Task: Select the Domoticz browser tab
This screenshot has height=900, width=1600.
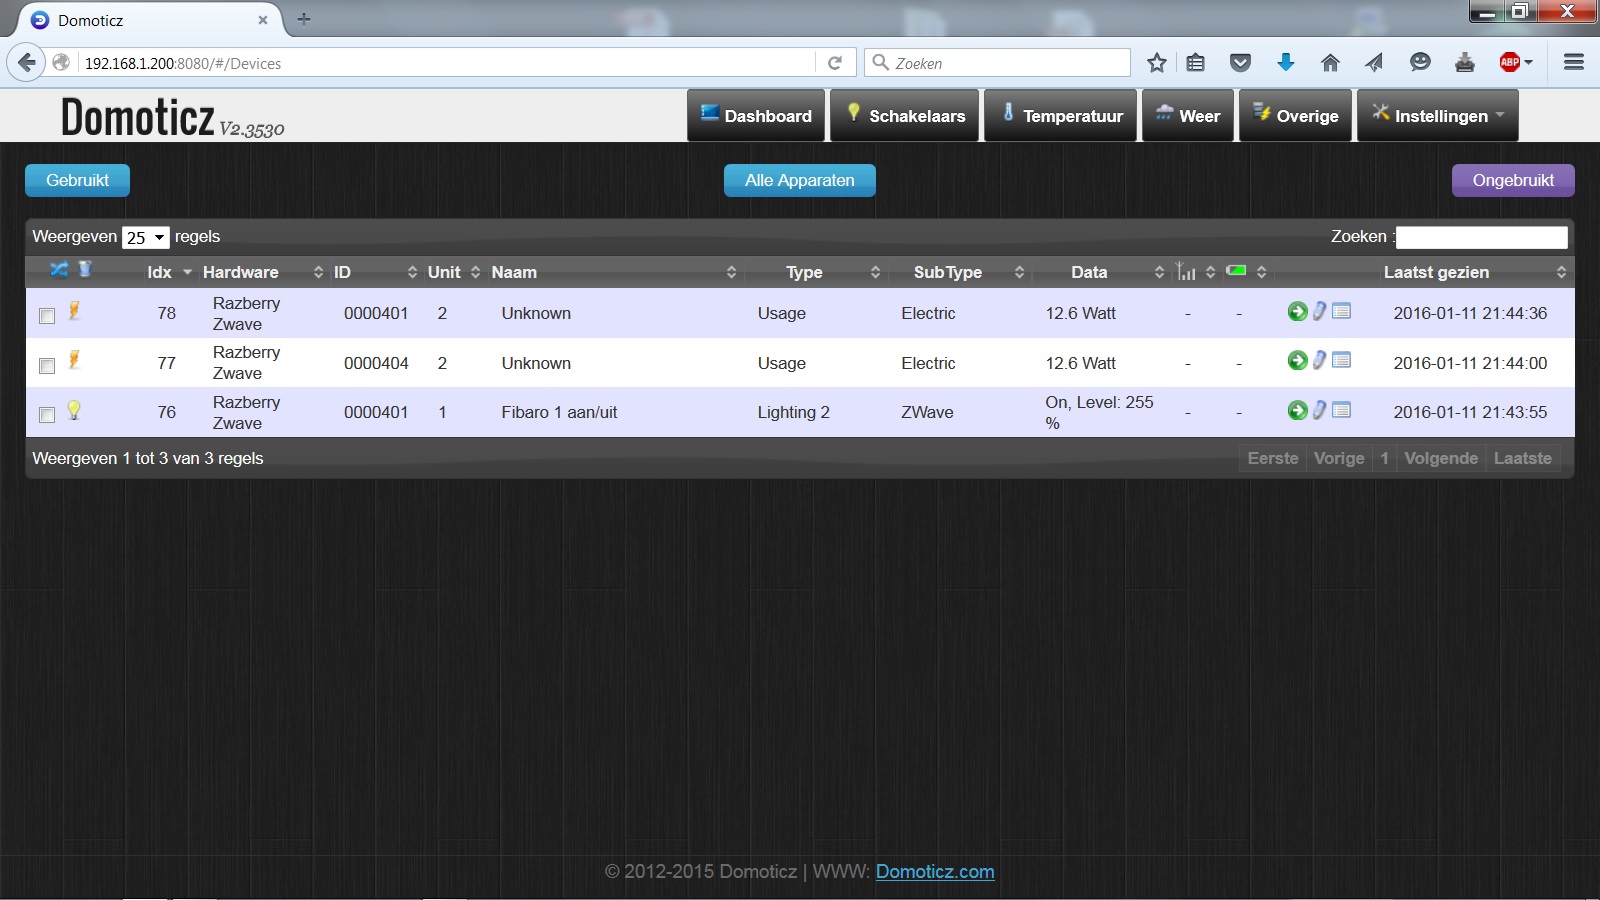Action: click(x=148, y=20)
